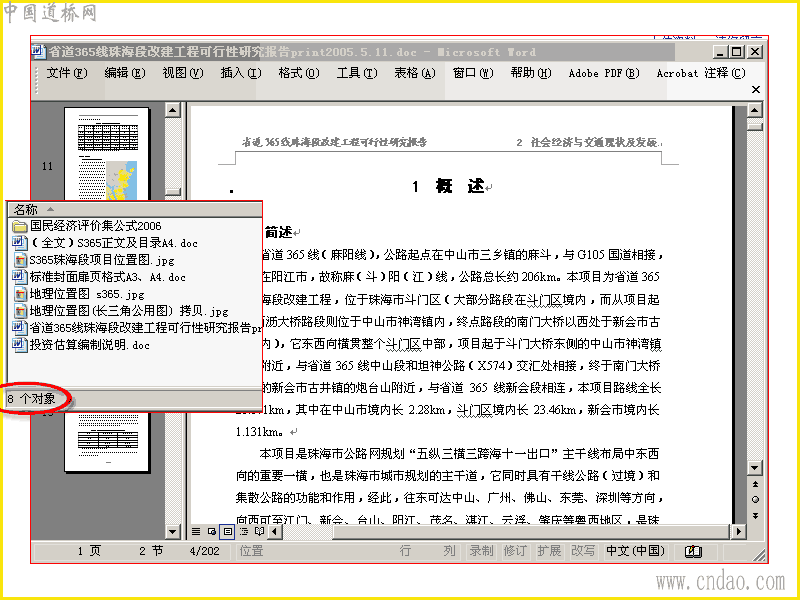Open the 格式(O) menu
800x600 pixels.
pyautogui.click(x=298, y=73)
